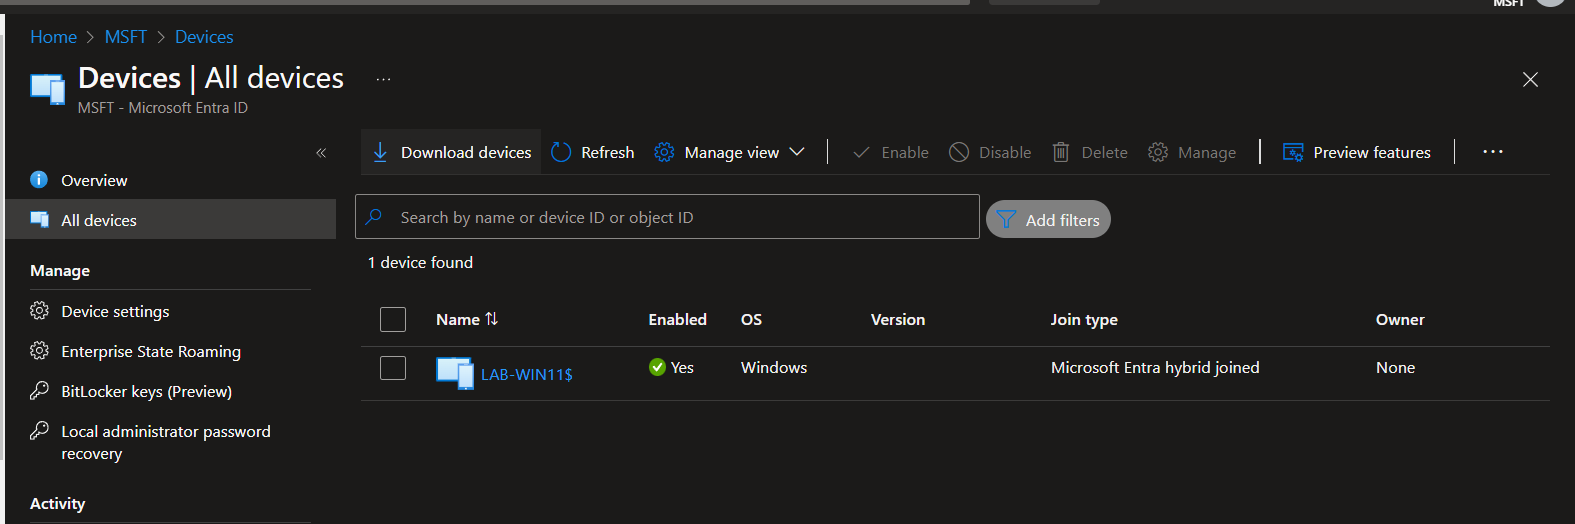1575x524 pixels.
Task: Select Enterprise State Roaming in sidebar
Action: [150, 351]
